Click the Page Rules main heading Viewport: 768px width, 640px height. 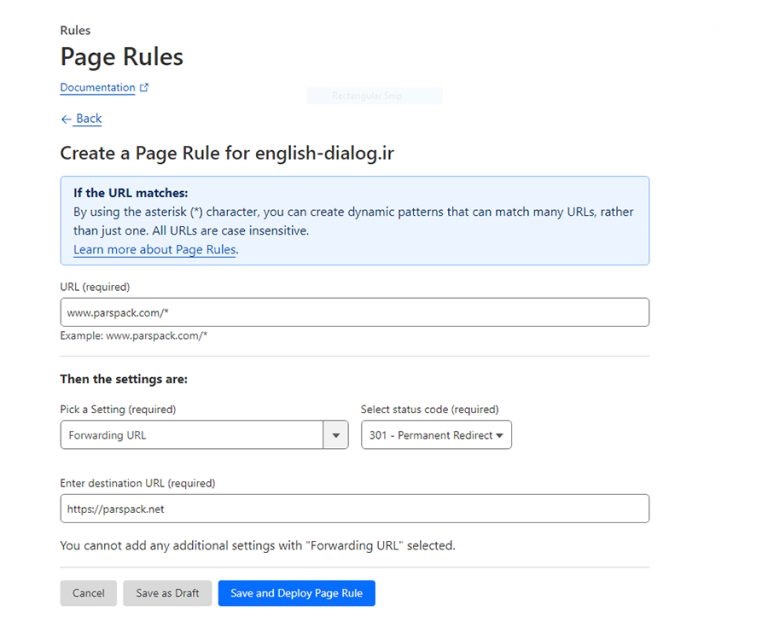(121, 57)
